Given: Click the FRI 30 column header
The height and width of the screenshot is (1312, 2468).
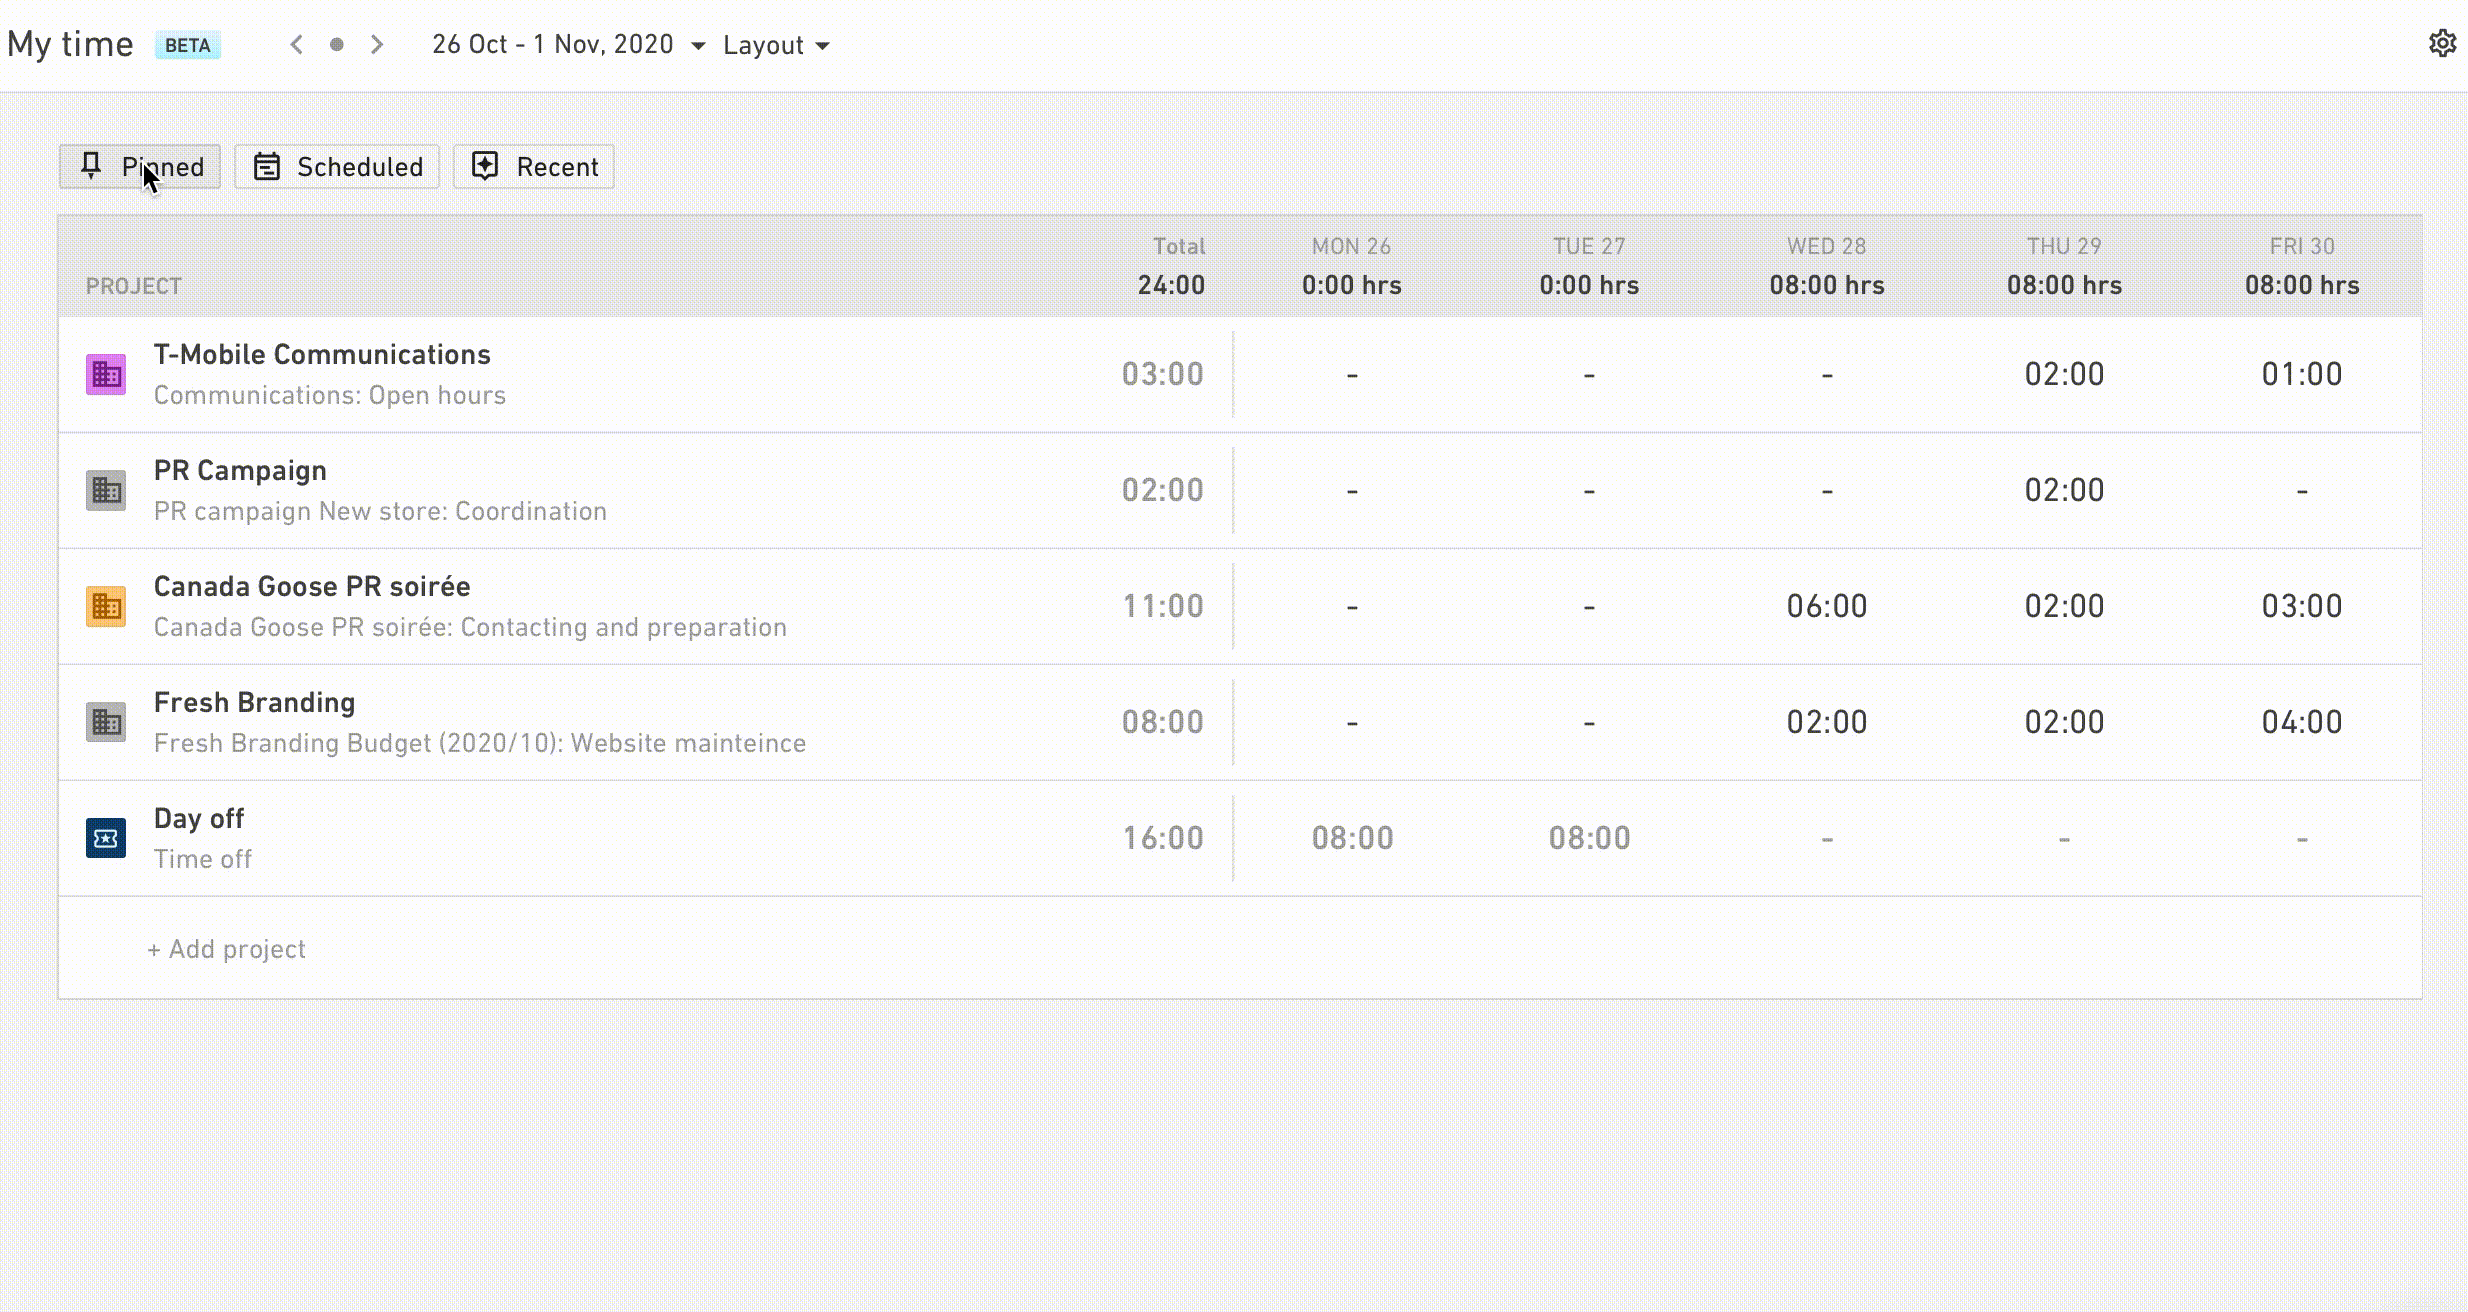Looking at the screenshot, I should pos(2302,246).
